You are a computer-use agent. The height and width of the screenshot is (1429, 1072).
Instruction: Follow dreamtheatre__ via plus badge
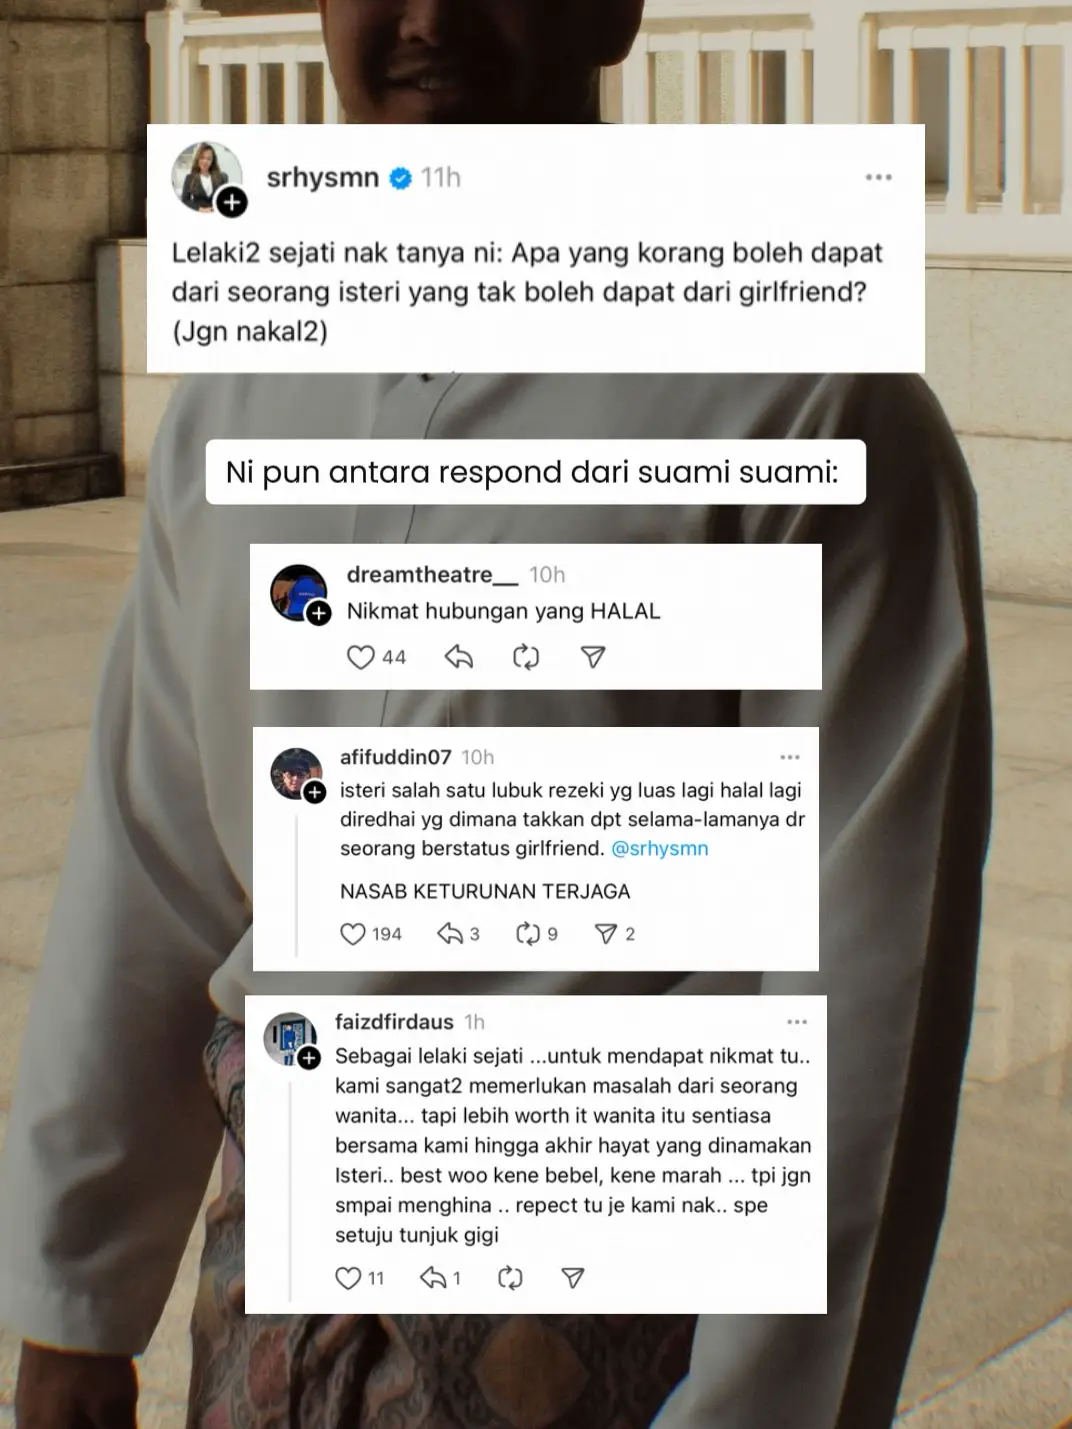tap(318, 614)
